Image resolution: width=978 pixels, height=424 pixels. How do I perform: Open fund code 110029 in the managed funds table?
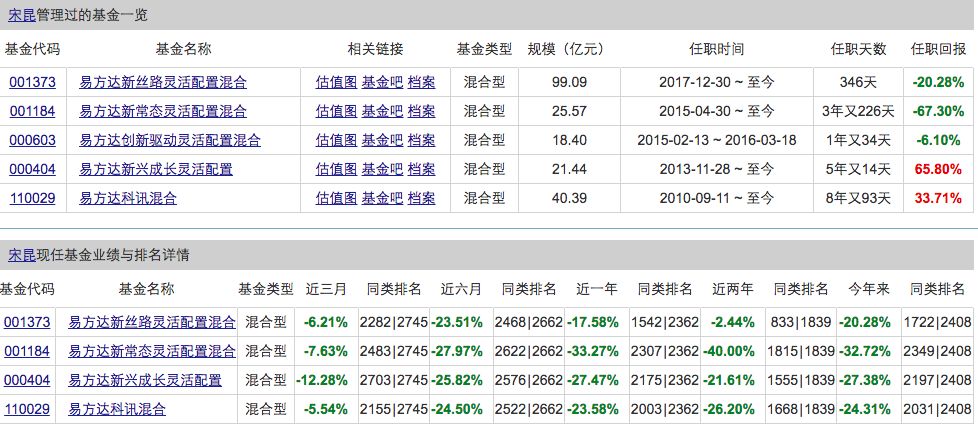coord(32,198)
